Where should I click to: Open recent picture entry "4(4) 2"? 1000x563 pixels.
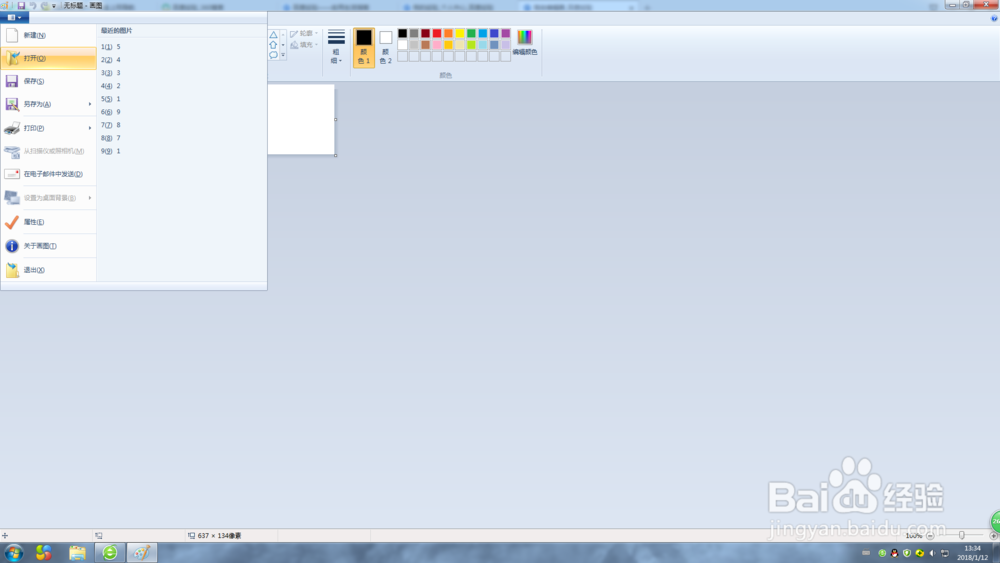click(x=182, y=86)
